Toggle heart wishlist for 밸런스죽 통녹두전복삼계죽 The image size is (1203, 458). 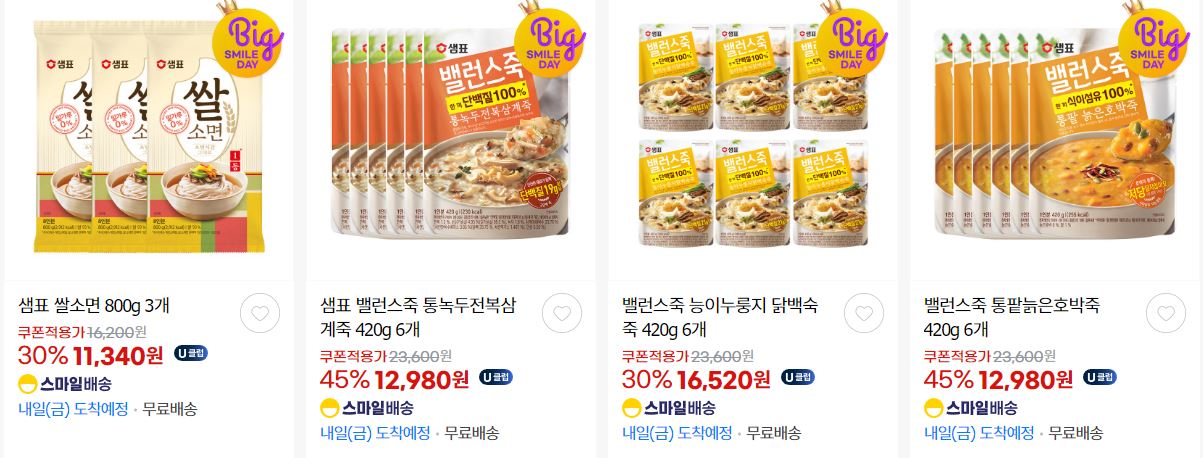point(561,313)
